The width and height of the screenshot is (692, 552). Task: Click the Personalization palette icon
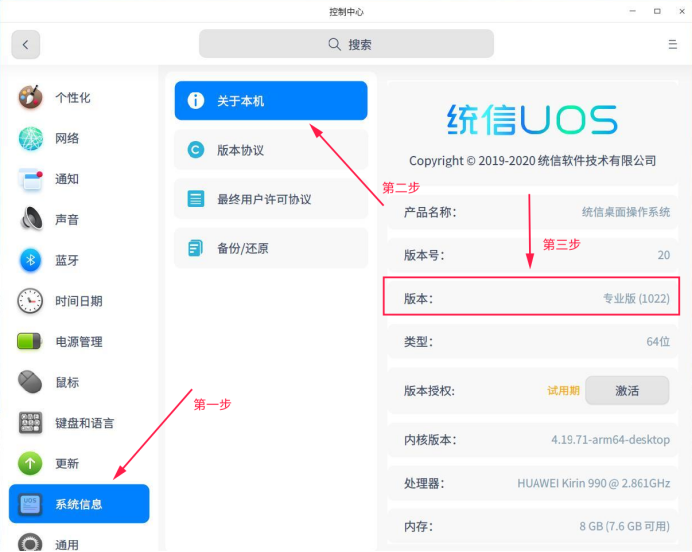(x=30, y=97)
